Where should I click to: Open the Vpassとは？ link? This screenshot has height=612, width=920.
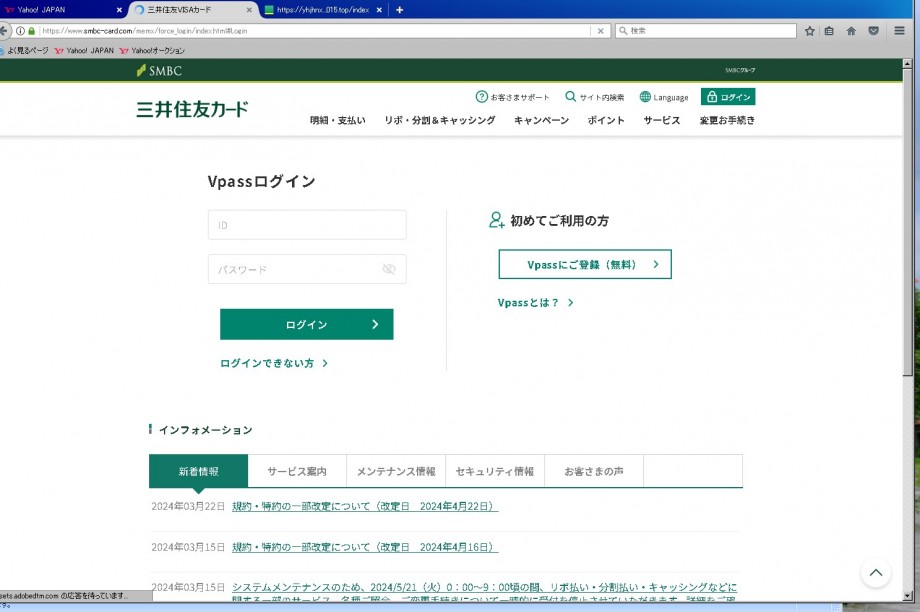pyautogui.click(x=535, y=303)
